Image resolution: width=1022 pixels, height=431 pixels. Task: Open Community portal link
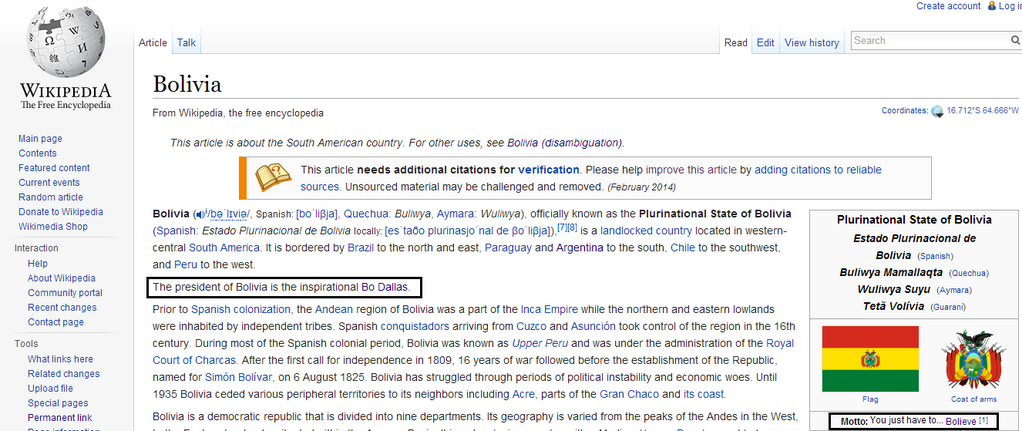point(65,293)
